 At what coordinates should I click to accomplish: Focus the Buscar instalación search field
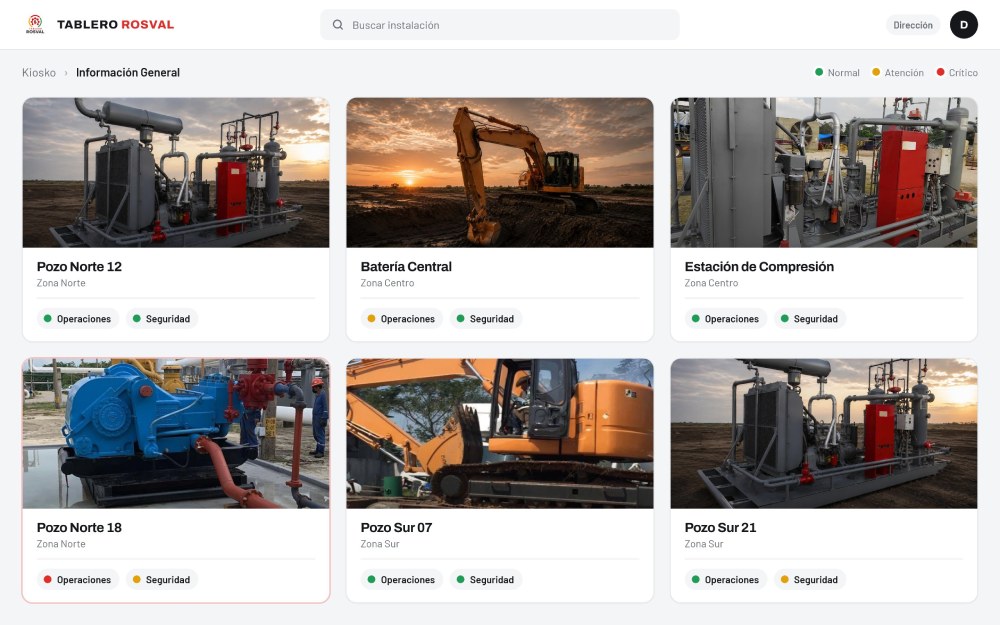500,25
